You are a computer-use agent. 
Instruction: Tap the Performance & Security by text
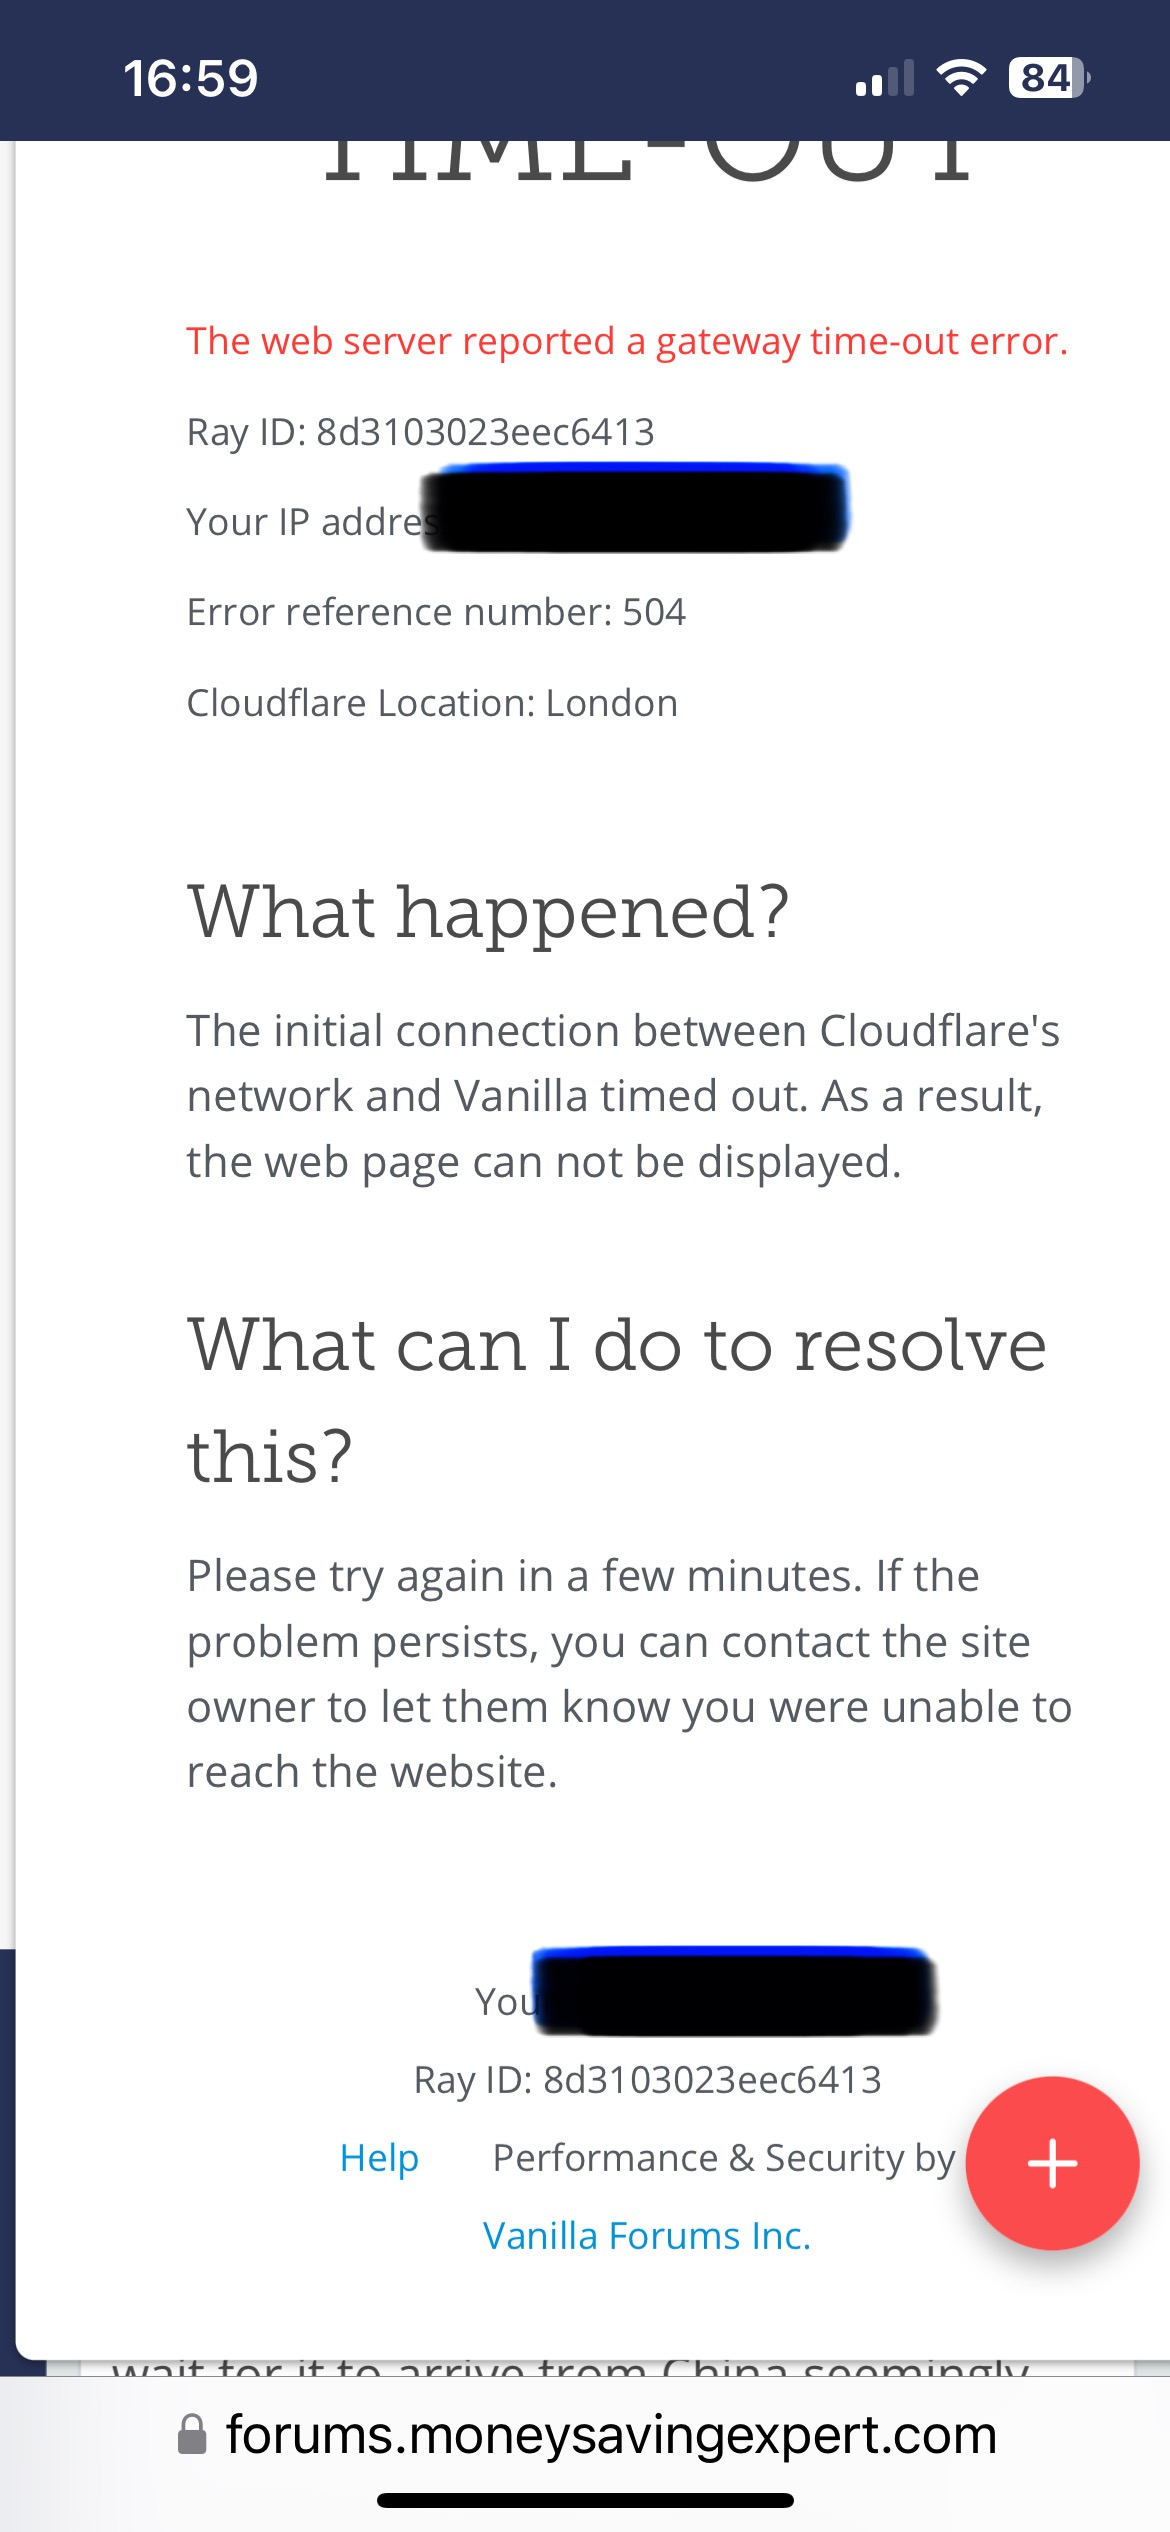coord(724,2157)
